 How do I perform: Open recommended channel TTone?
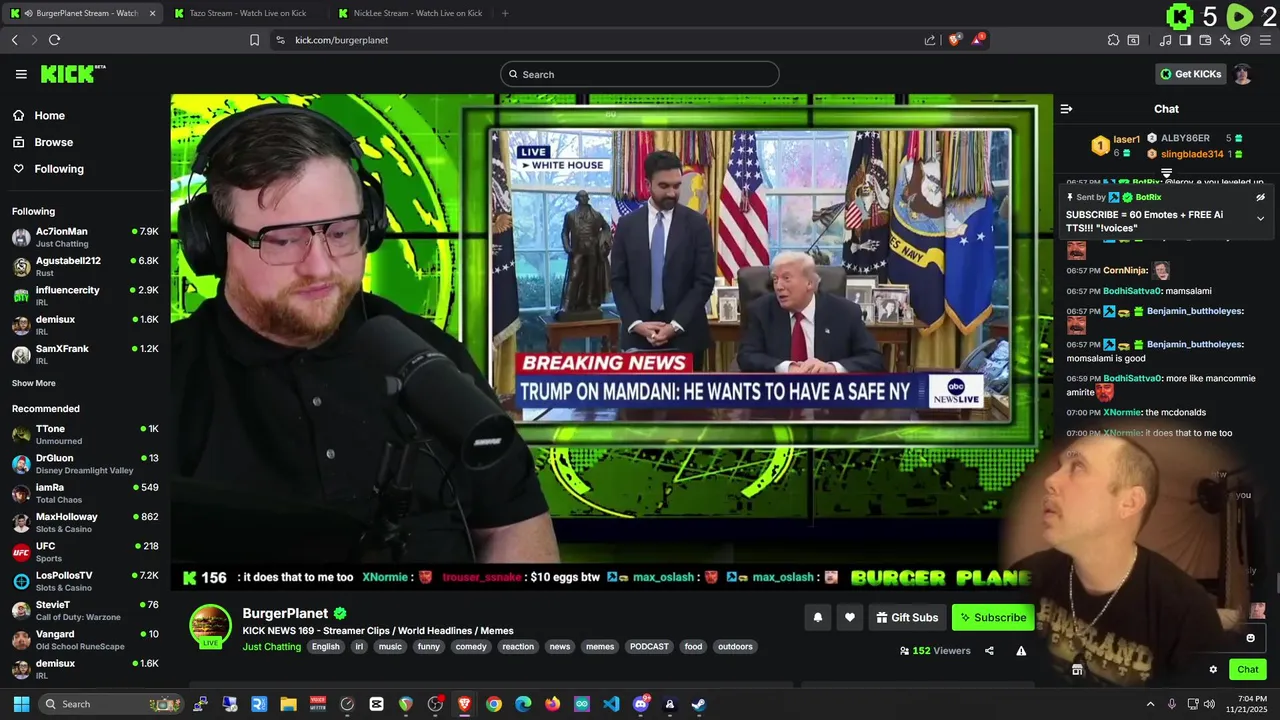tap(85, 434)
